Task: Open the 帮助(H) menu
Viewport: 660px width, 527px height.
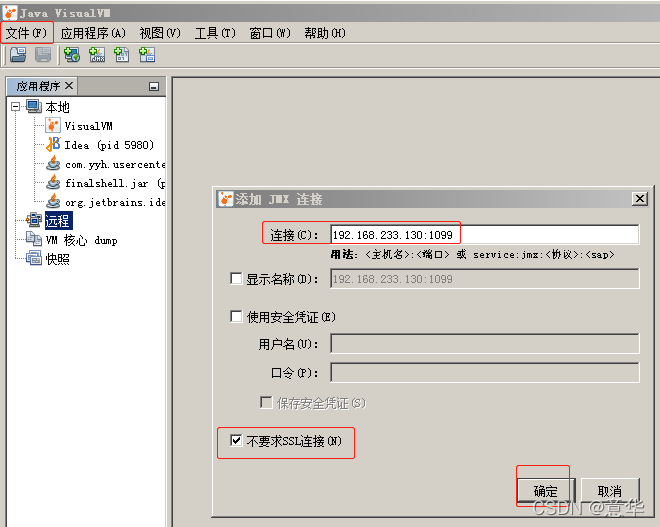Action: click(x=325, y=33)
